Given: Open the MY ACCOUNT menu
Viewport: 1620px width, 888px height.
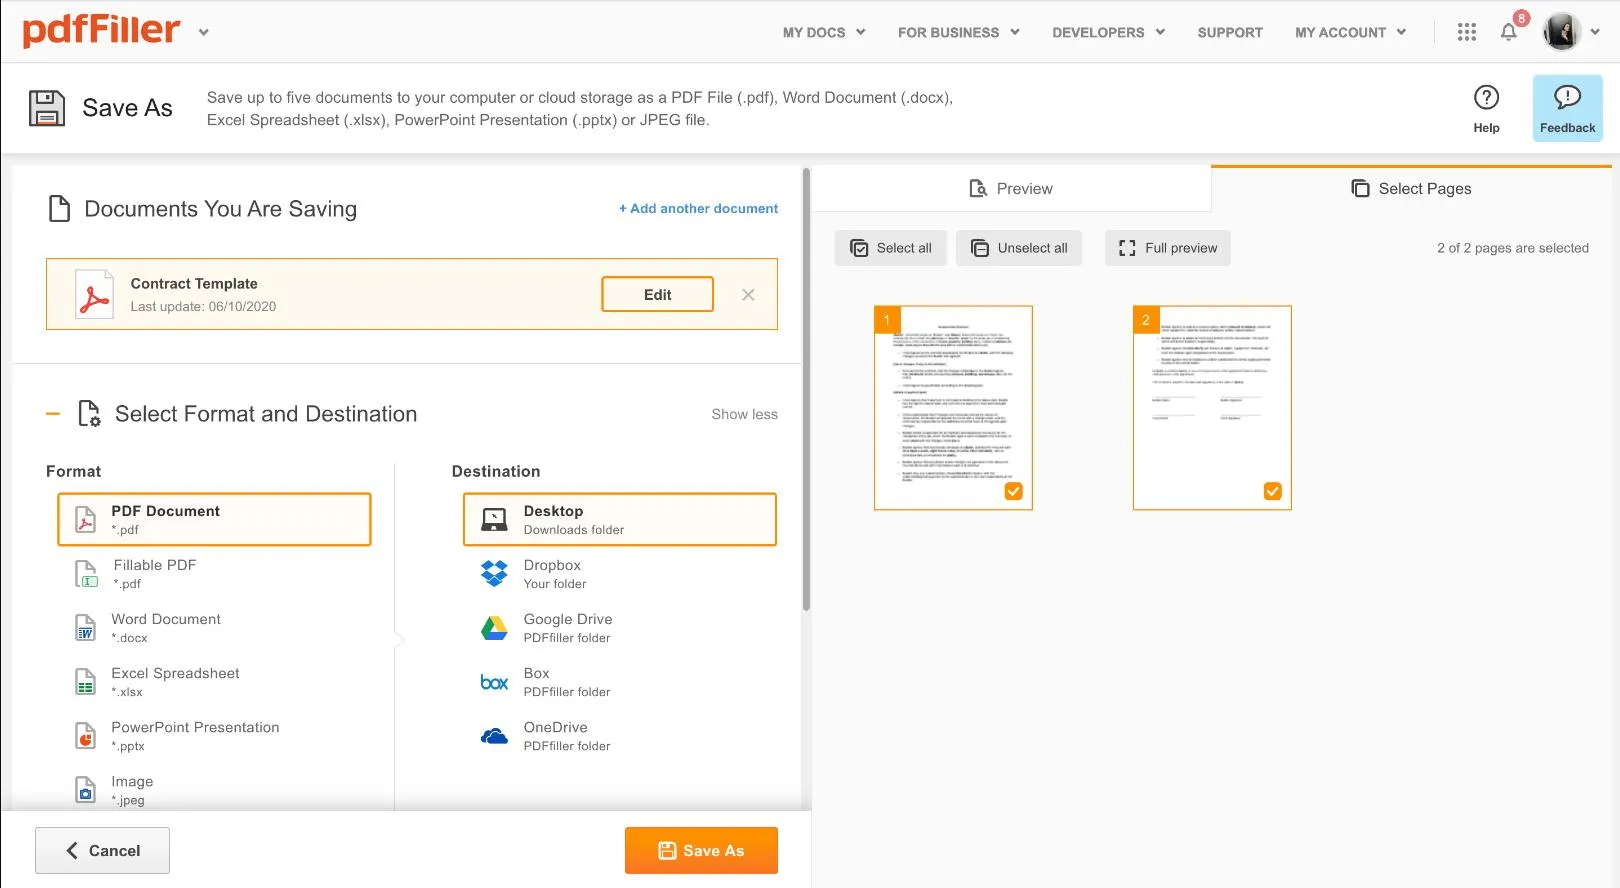Looking at the screenshot, I should click(1350, 32).
